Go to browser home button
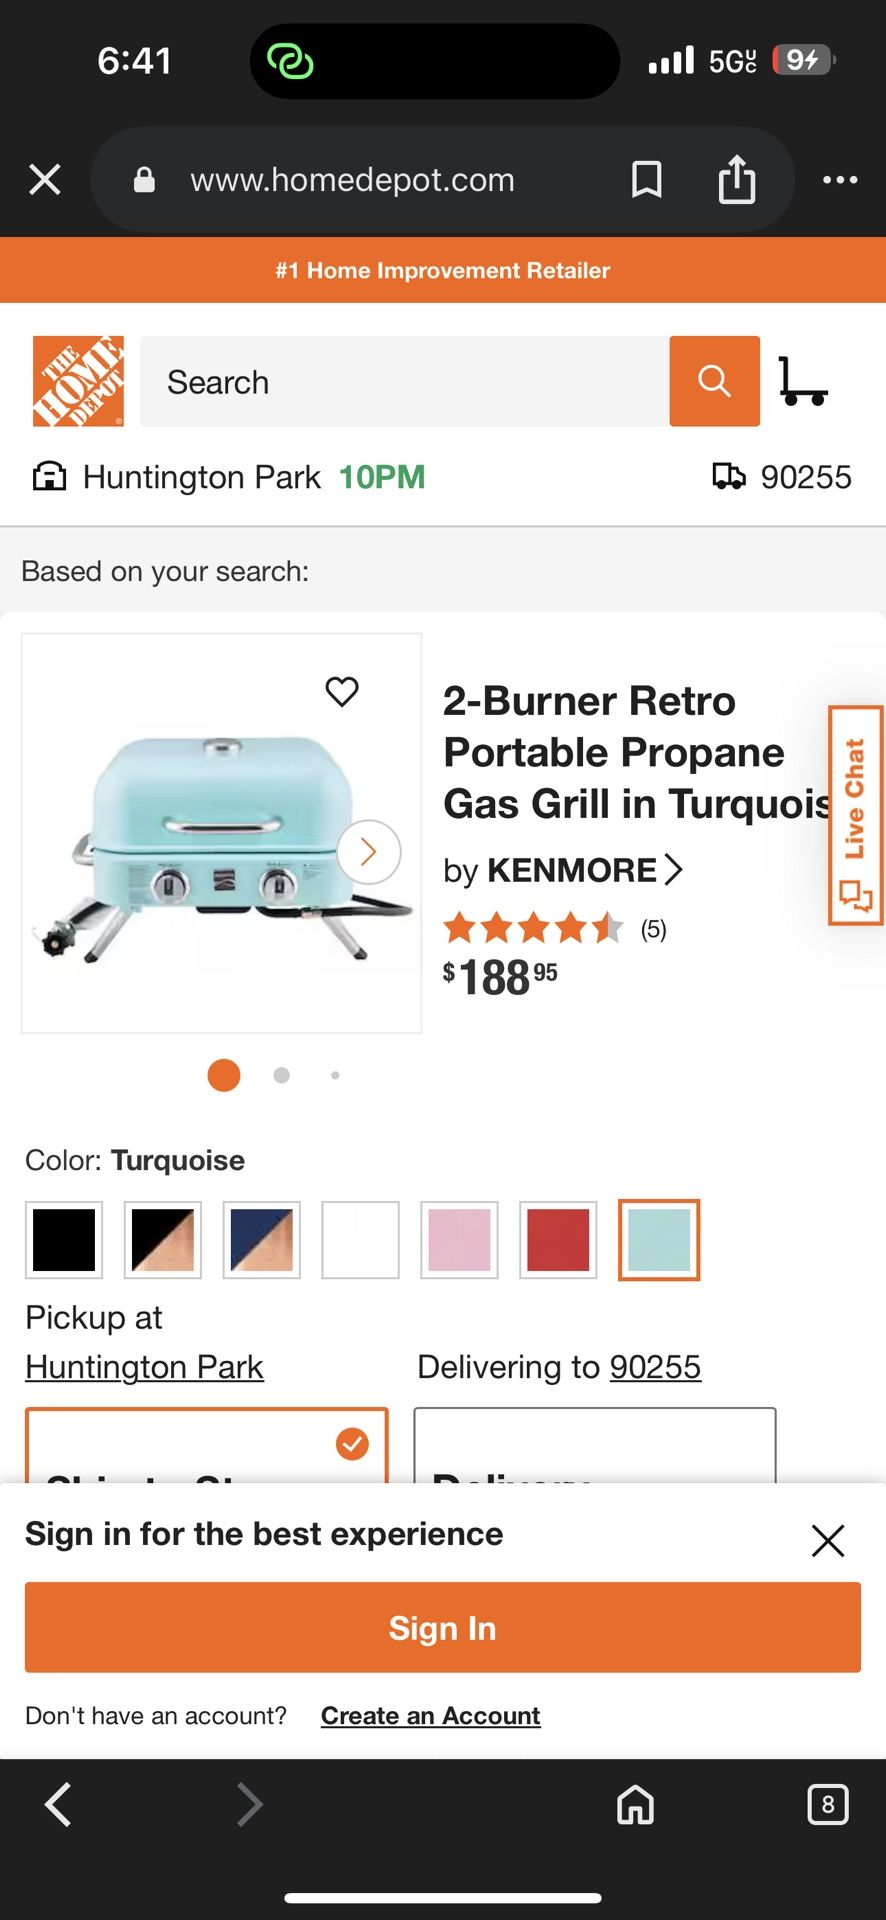Screen dimensions: 886x1920 [635, 1805]
